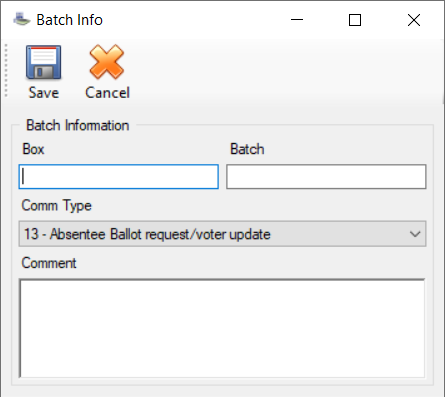Screen dimensions: 445x397
Task: Minimize the Batch Info window
Action: click(x=297, y=20)
